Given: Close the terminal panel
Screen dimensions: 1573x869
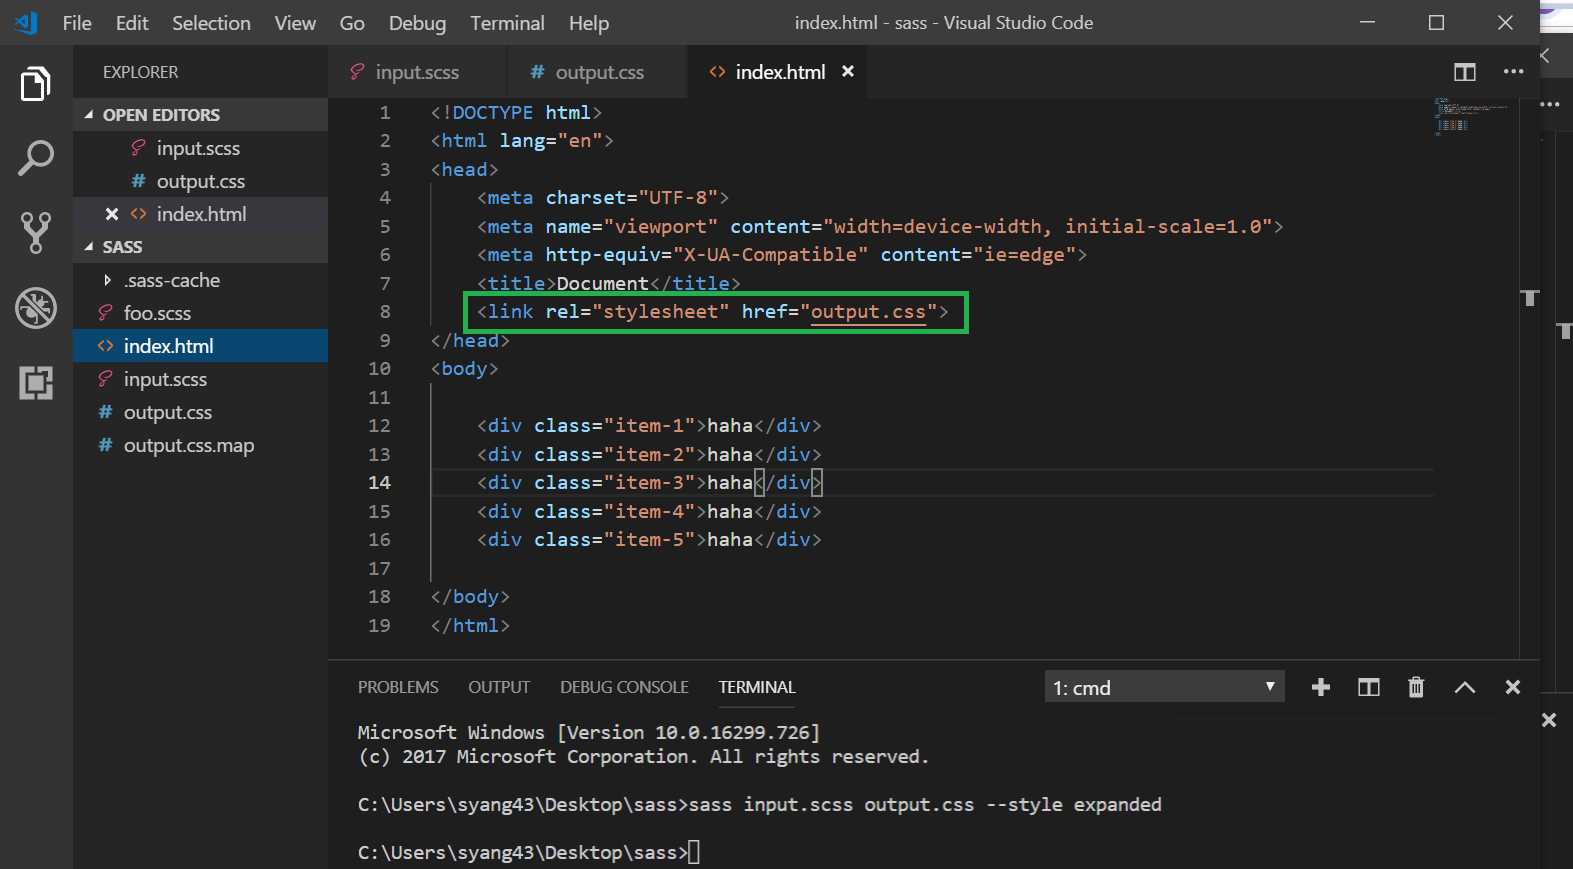Looking at the screenshot, I should coord(1513,687).
